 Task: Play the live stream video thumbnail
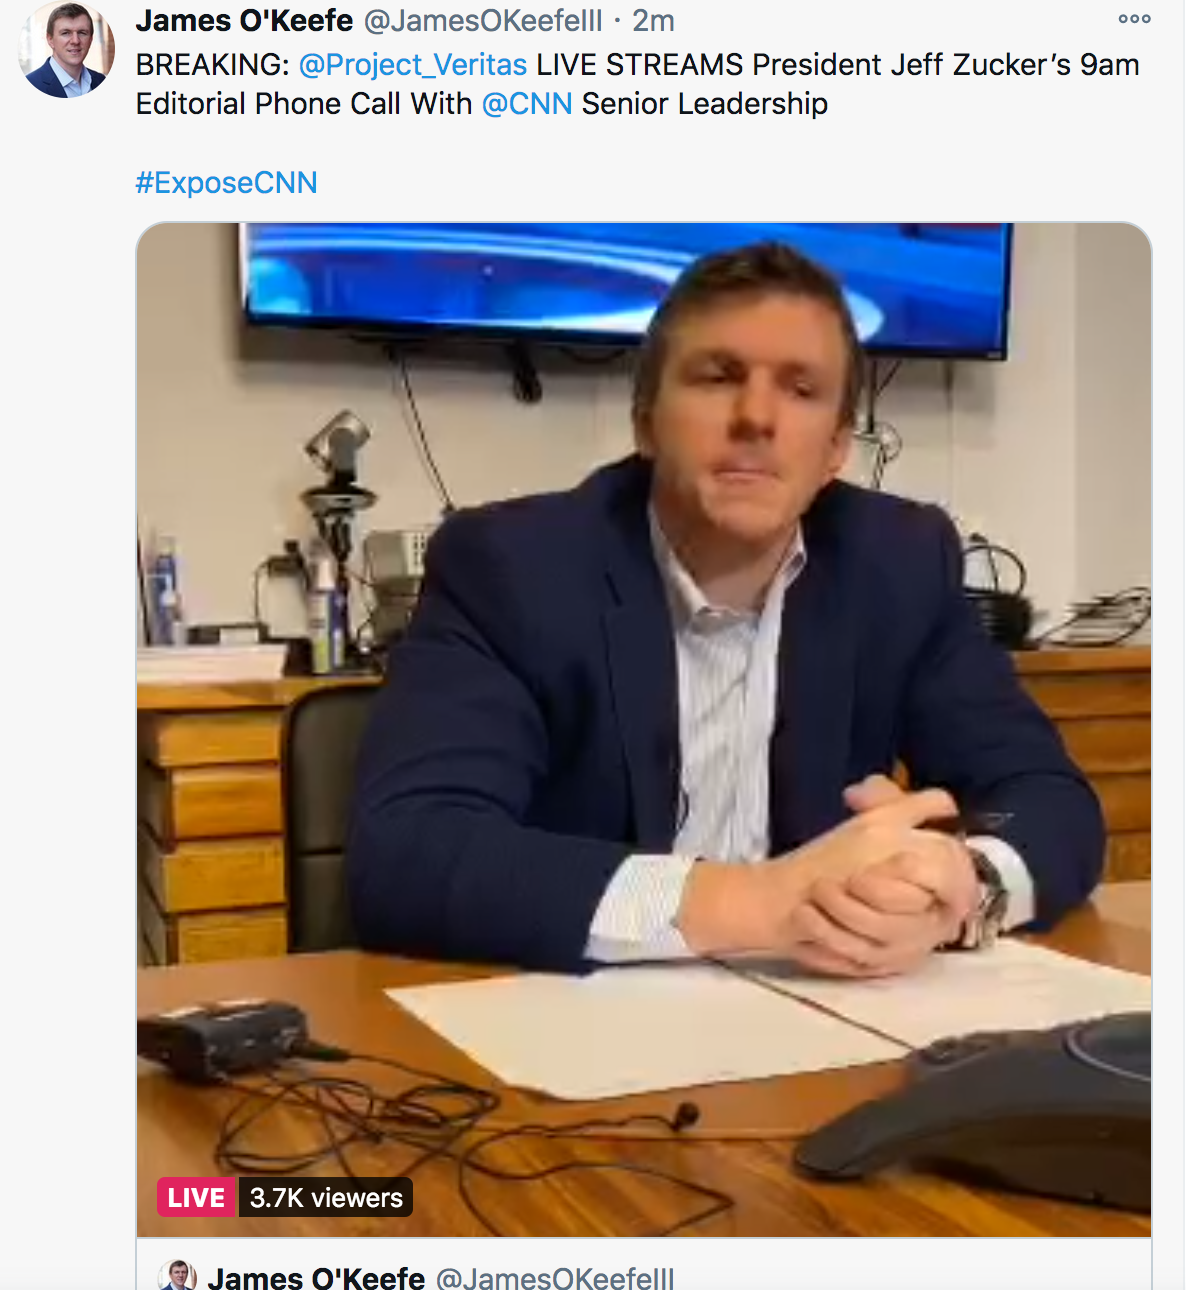(644, 730)
